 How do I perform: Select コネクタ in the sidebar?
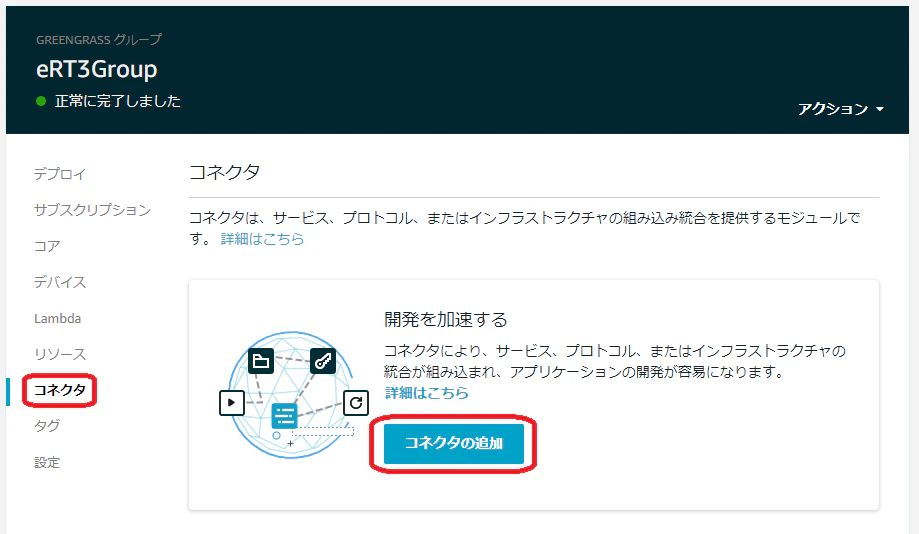(x=60, y=390)
